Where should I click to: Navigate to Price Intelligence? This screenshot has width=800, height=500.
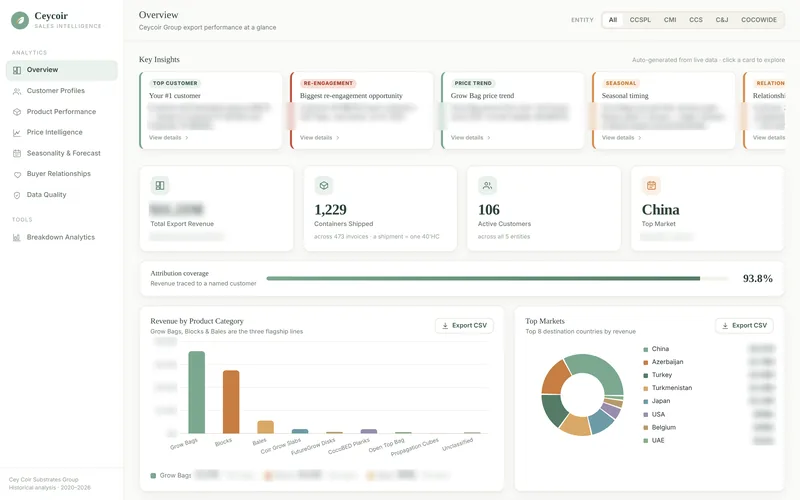coord(62,132)
